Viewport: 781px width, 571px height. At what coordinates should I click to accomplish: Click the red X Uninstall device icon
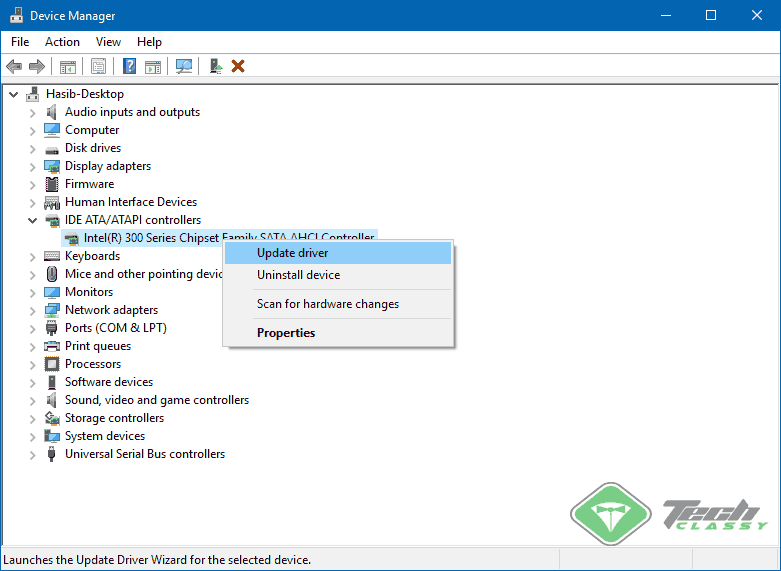point(238,66)
